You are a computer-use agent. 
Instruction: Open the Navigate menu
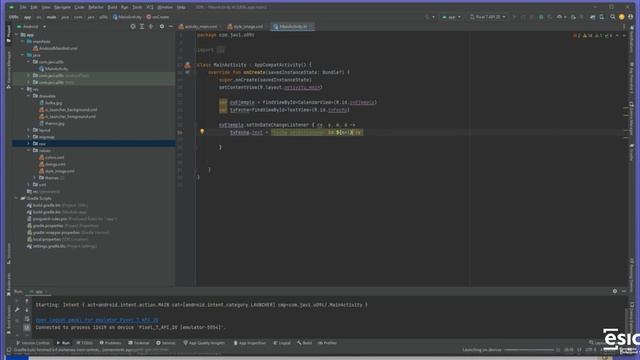point(62,7)
